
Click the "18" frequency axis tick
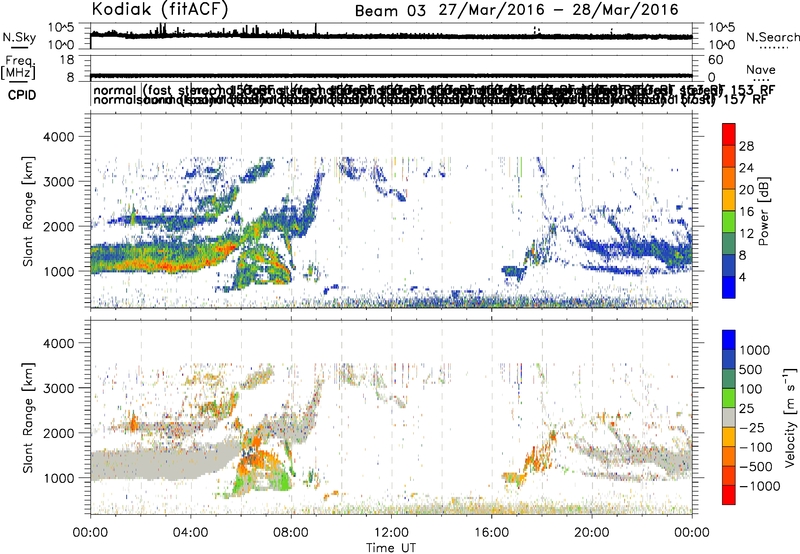pos(67,60)
